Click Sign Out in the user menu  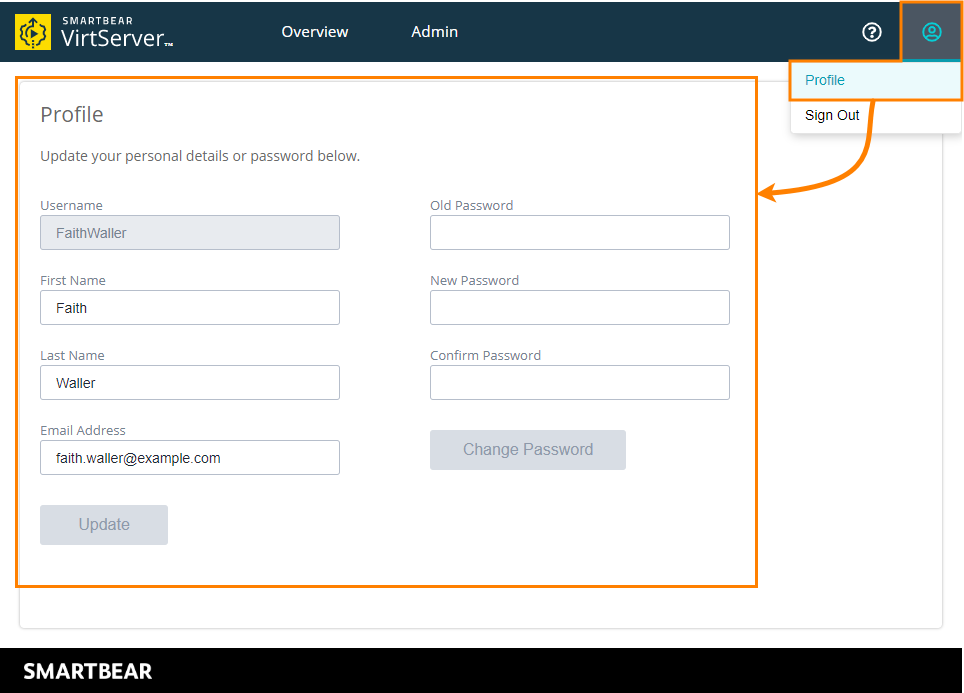pos(831,114)
